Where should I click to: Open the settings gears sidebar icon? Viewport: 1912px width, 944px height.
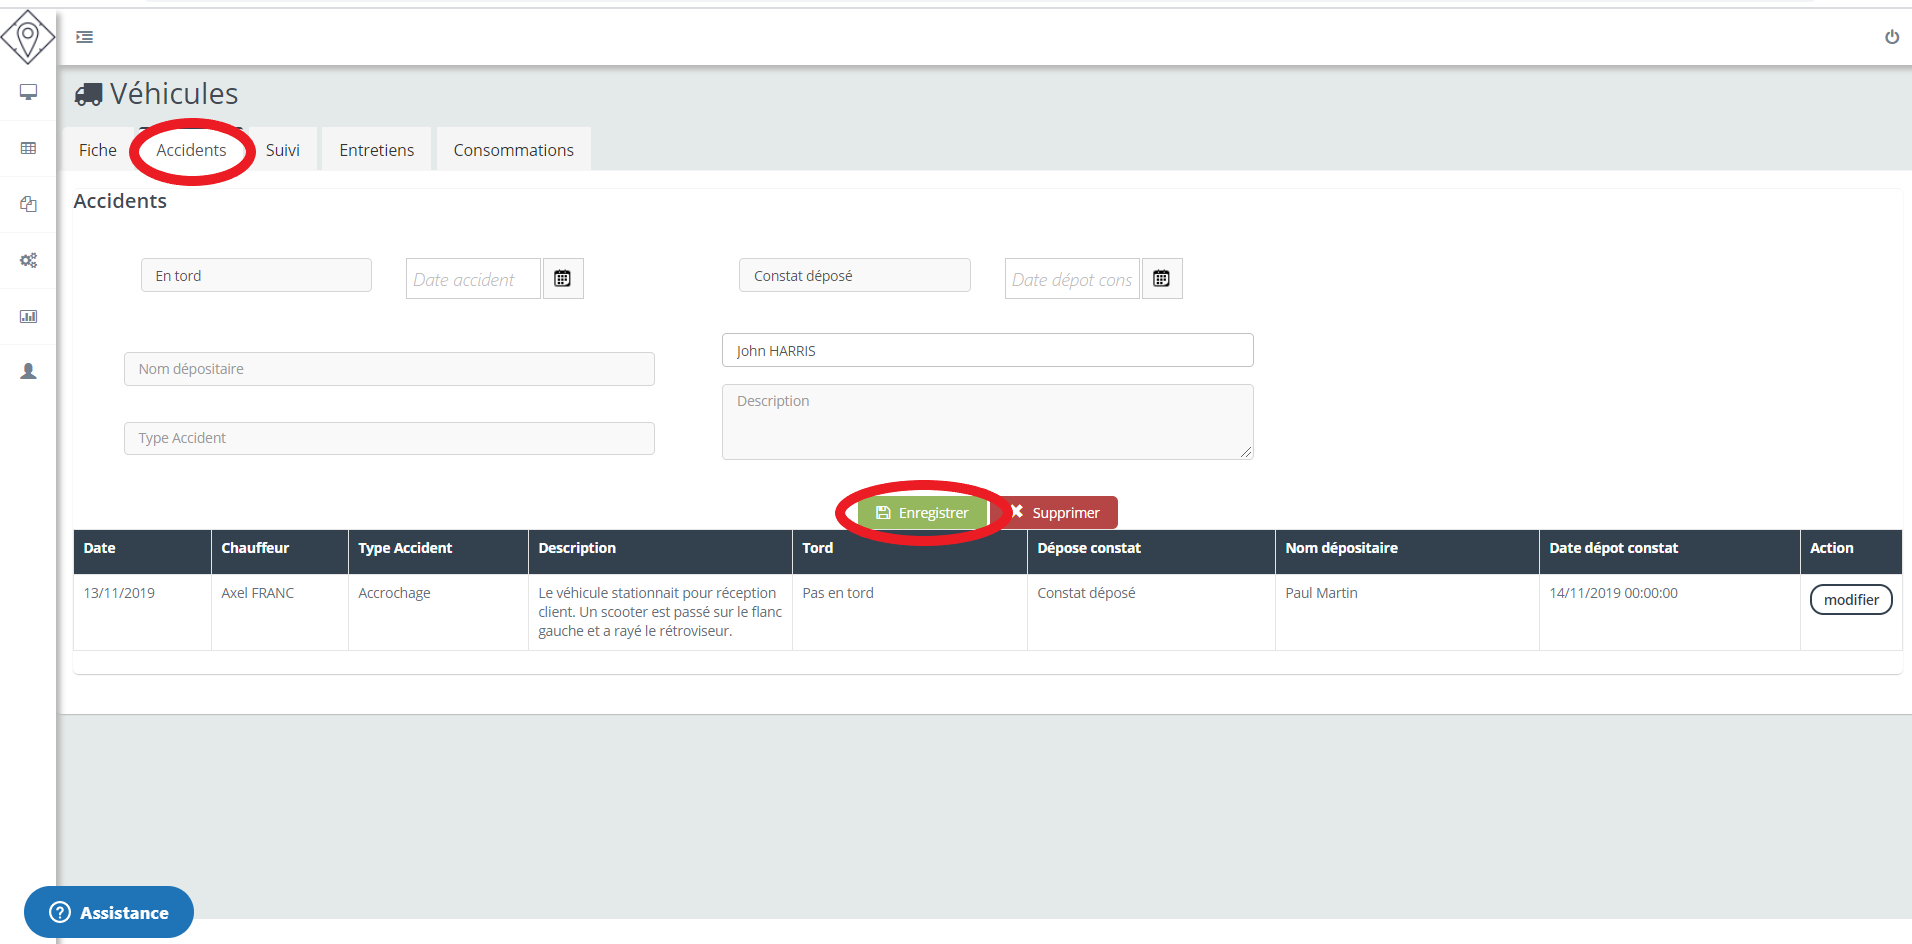[x=28, y=260]
